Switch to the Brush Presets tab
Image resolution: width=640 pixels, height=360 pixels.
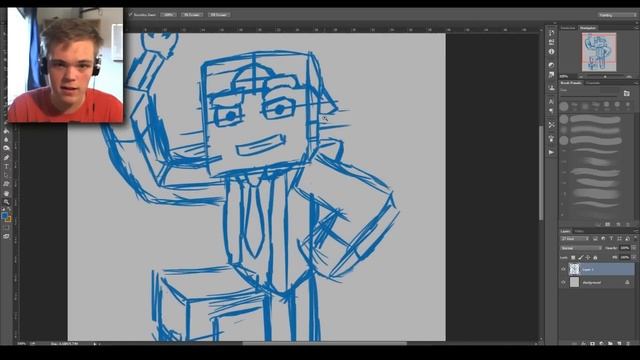[x=571, y=83]
